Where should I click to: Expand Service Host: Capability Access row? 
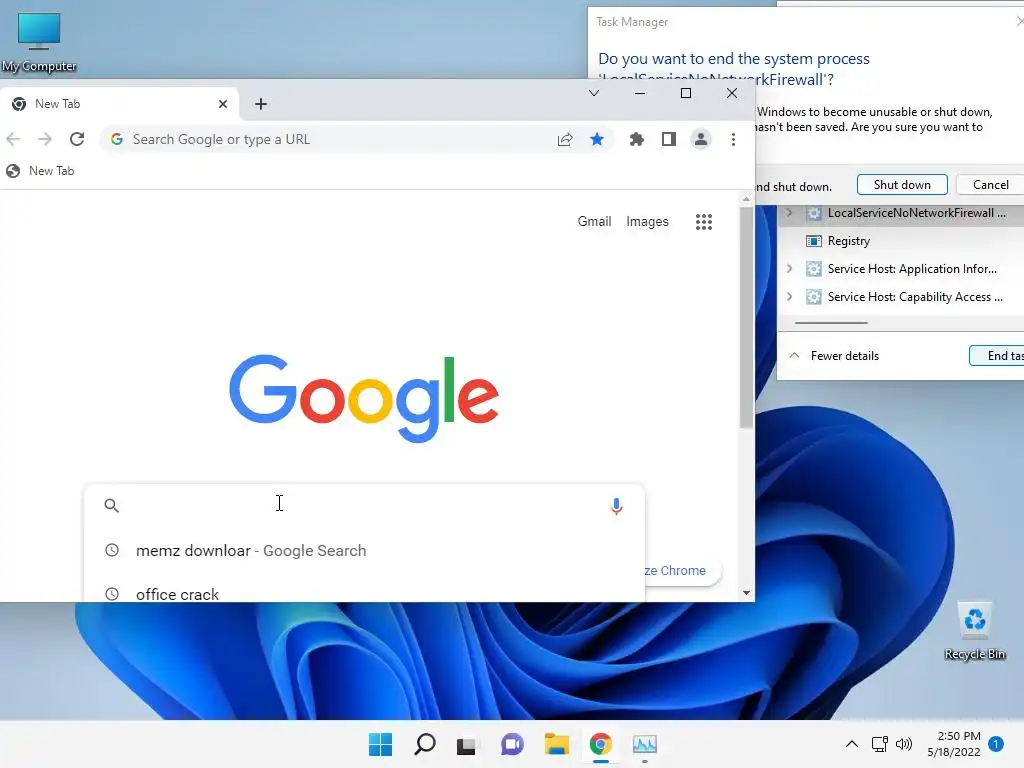click(790, 297)
